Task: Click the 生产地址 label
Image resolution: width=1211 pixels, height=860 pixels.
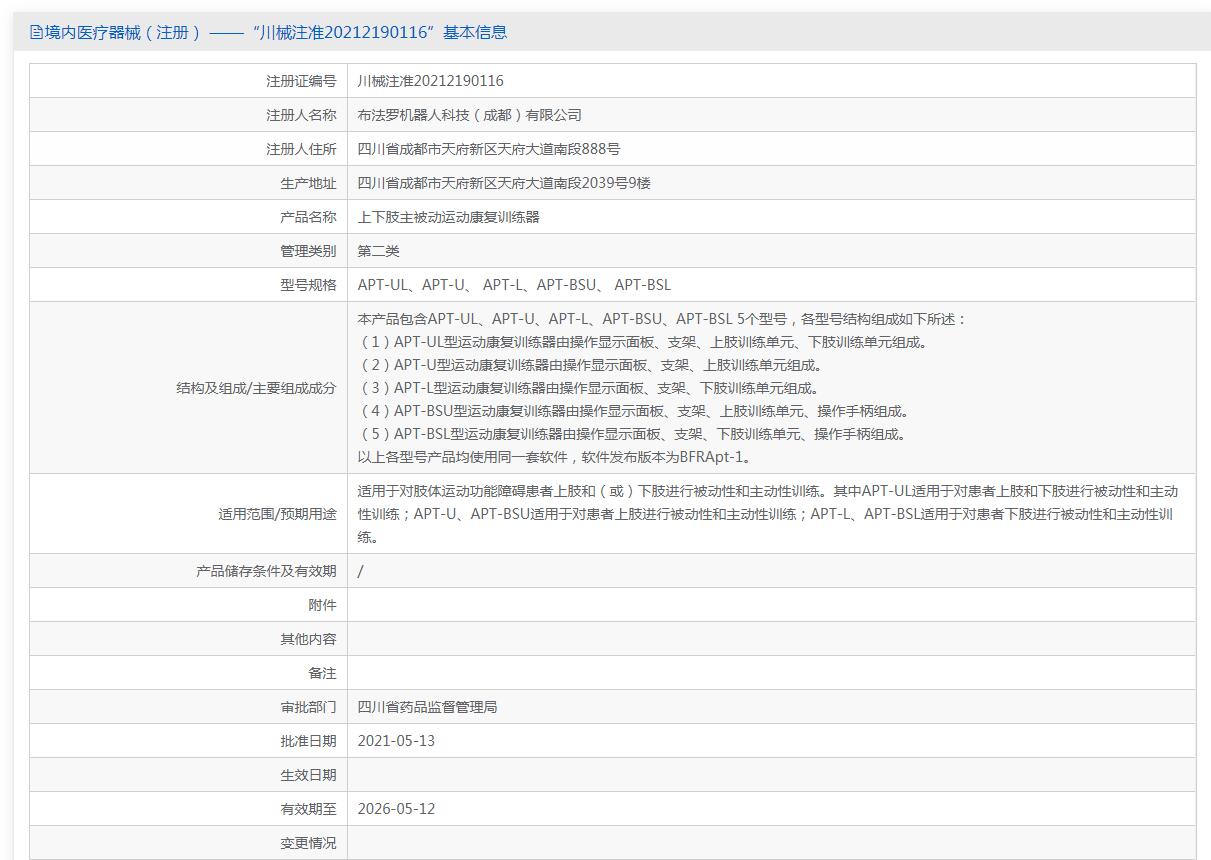Action: [308, 183]
